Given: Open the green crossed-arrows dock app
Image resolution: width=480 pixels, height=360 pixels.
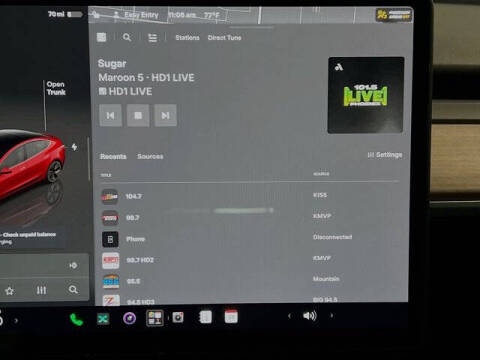Looking at the screenshot, I should (x=103, y=319).
